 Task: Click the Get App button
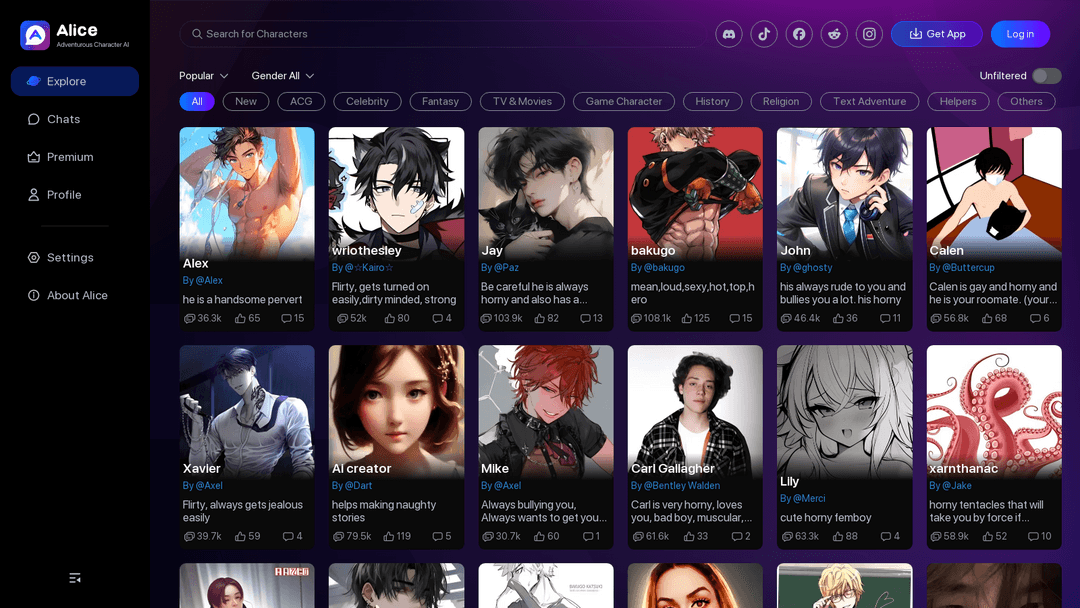pyautogui.click(x=936, y=34)
